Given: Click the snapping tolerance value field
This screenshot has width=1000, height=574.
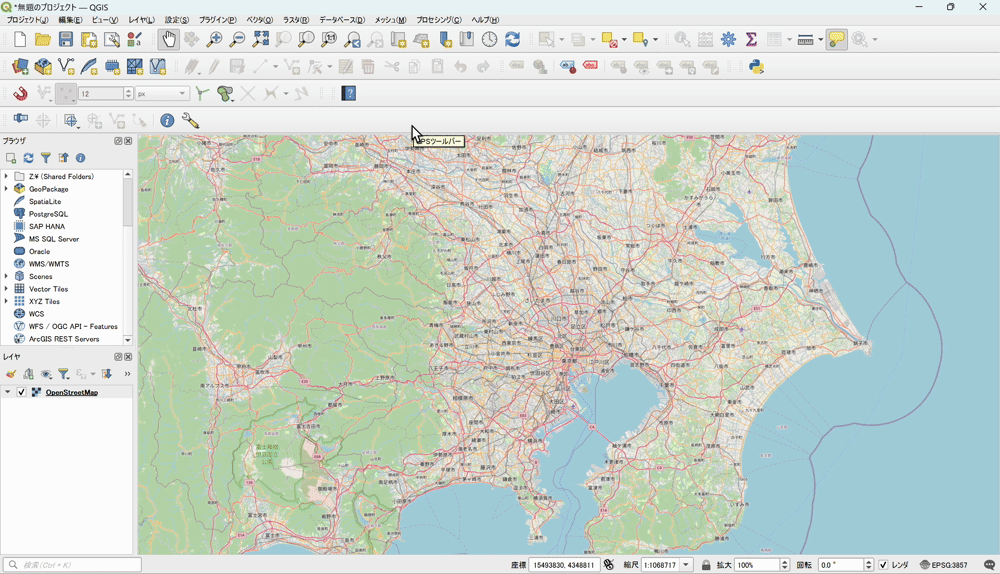Looking at the screenshot, I should pos(100,94).
